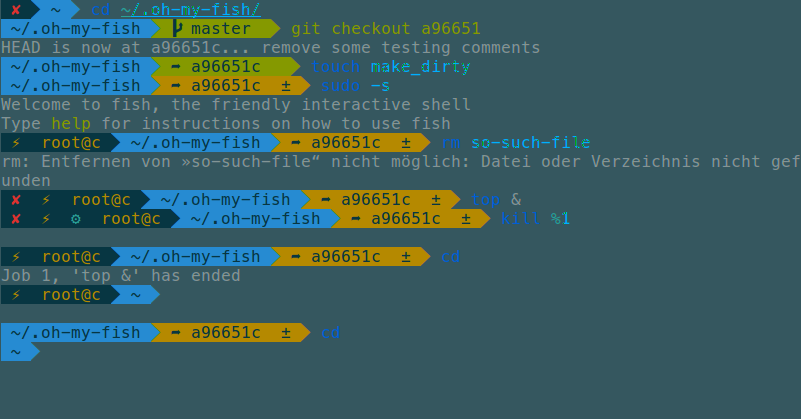Screen dimensions: 801x419
Task: Click the final ~ prompt segment at bottom
Action: coord(19,352)
